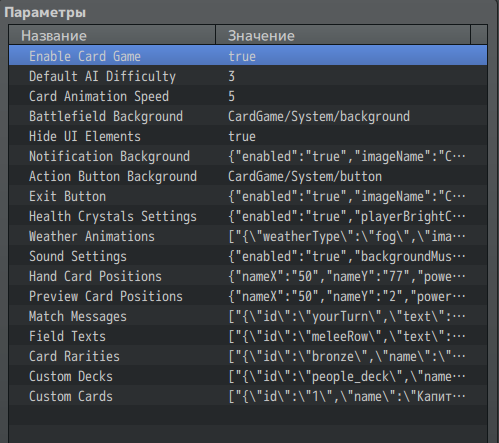Image resolution: width=499 pixels, height=443 pixels.
Task: Click the CardGame/System/button value
Action: click(305, 176)
